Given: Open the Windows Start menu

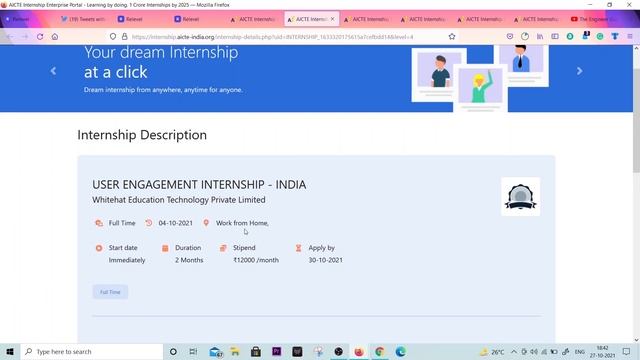Looking at the screenshot, I should click(10, 351).
